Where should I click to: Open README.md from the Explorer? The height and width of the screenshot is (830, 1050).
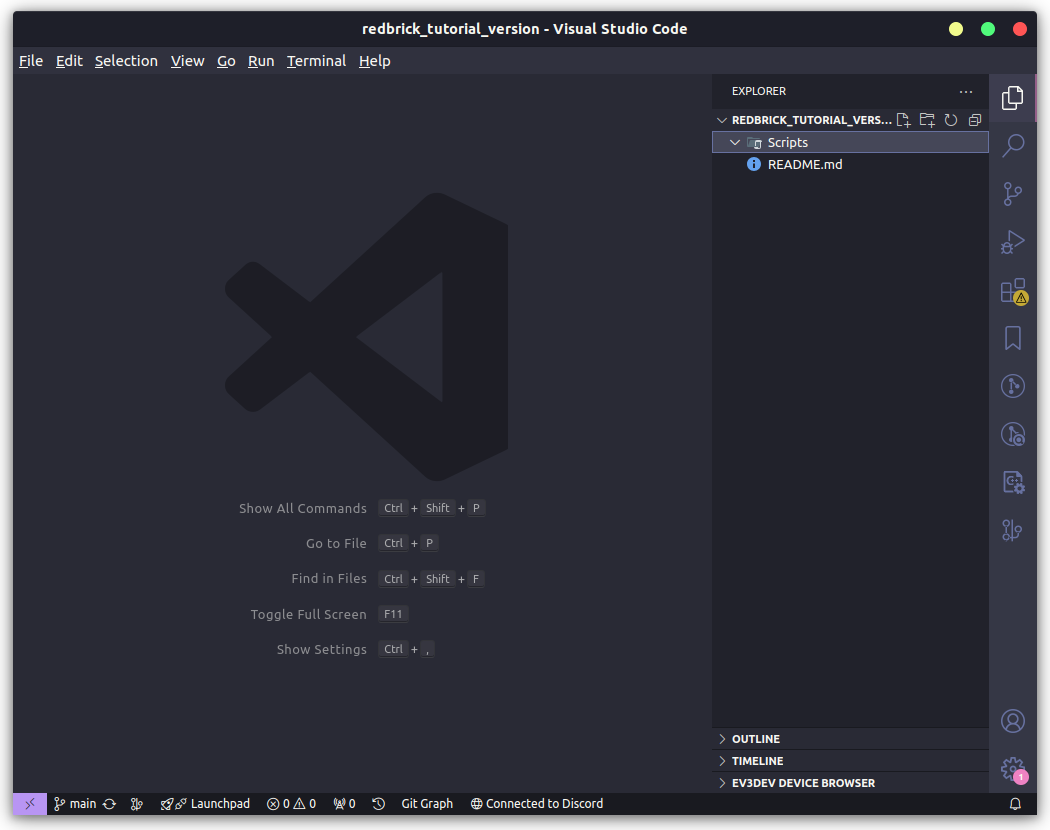tap(850, 165)
